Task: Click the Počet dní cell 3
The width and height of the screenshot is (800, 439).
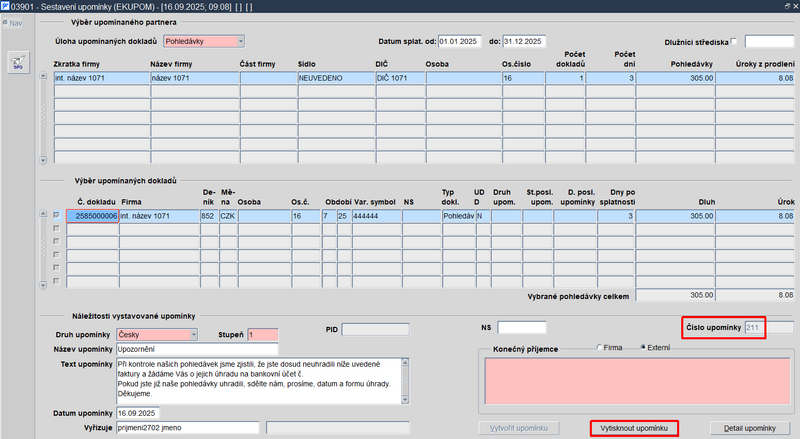Action: pyautogui.click(x=610, y=78)
